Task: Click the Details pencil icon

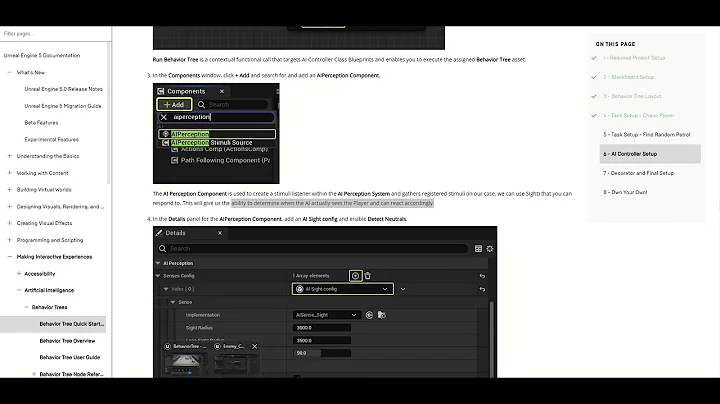Action: click(x=159, y=233)
